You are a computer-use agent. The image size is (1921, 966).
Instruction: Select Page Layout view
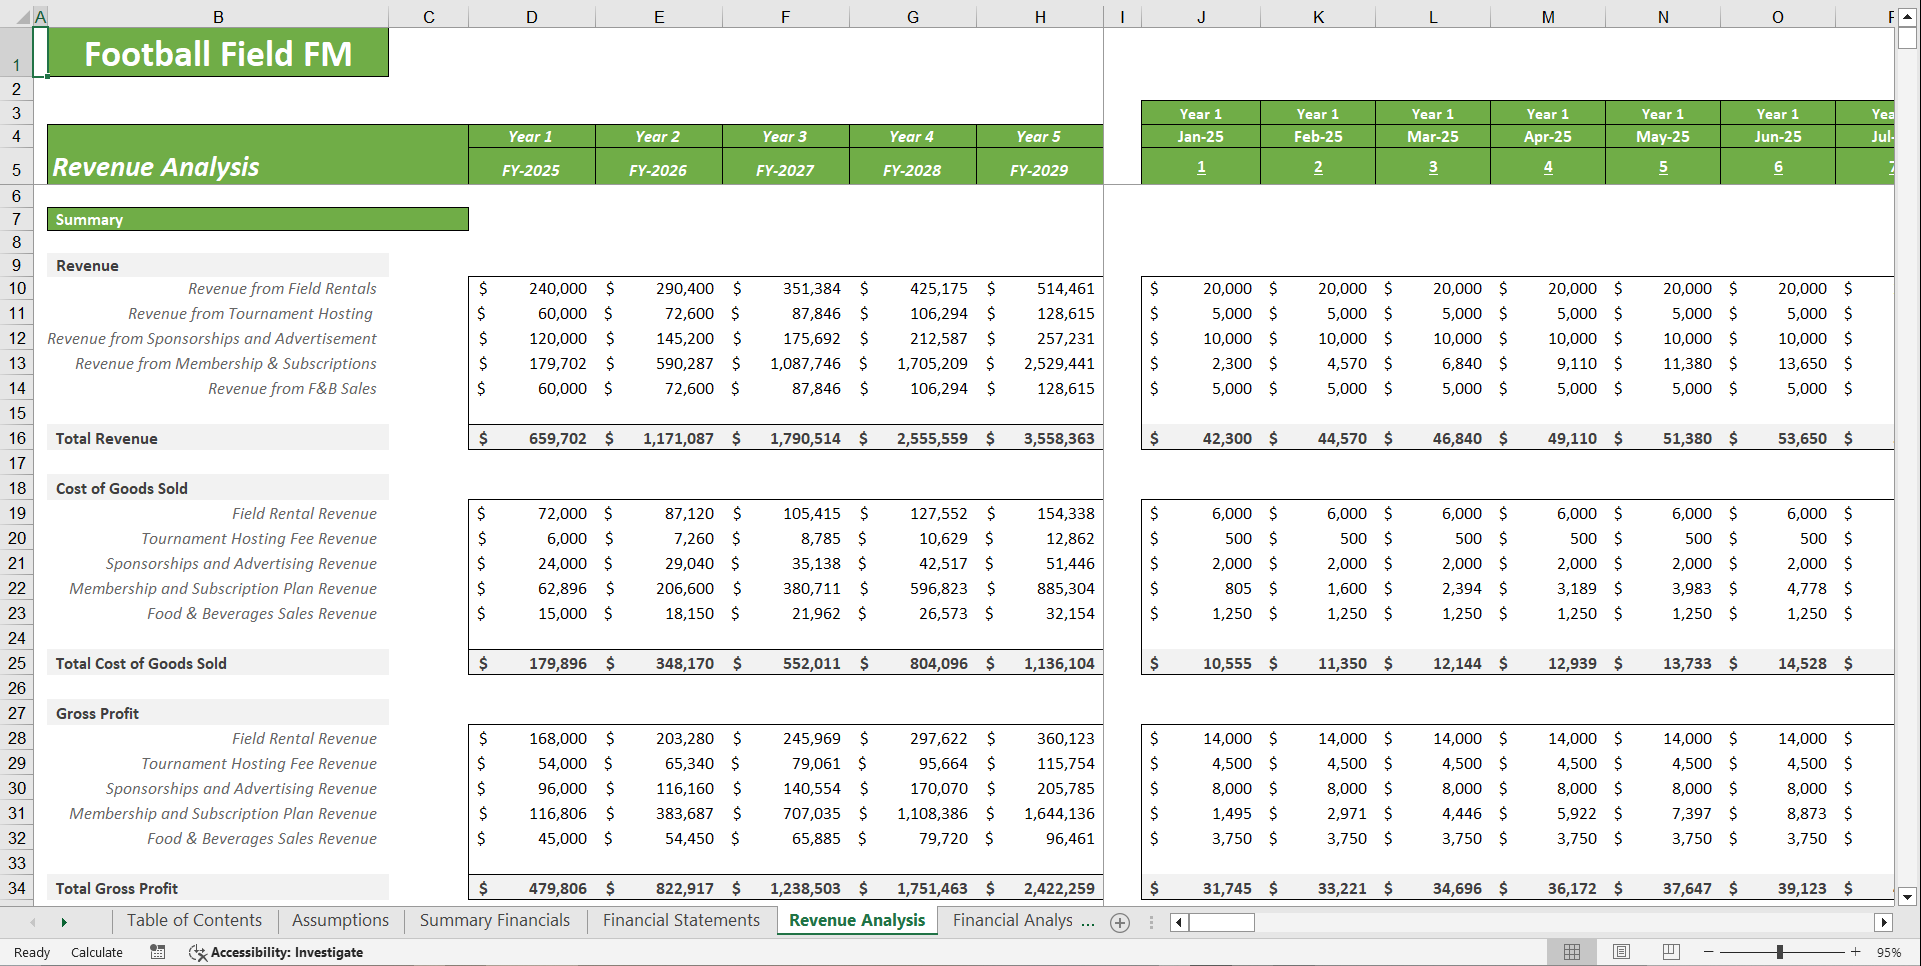pos(1620,952)
